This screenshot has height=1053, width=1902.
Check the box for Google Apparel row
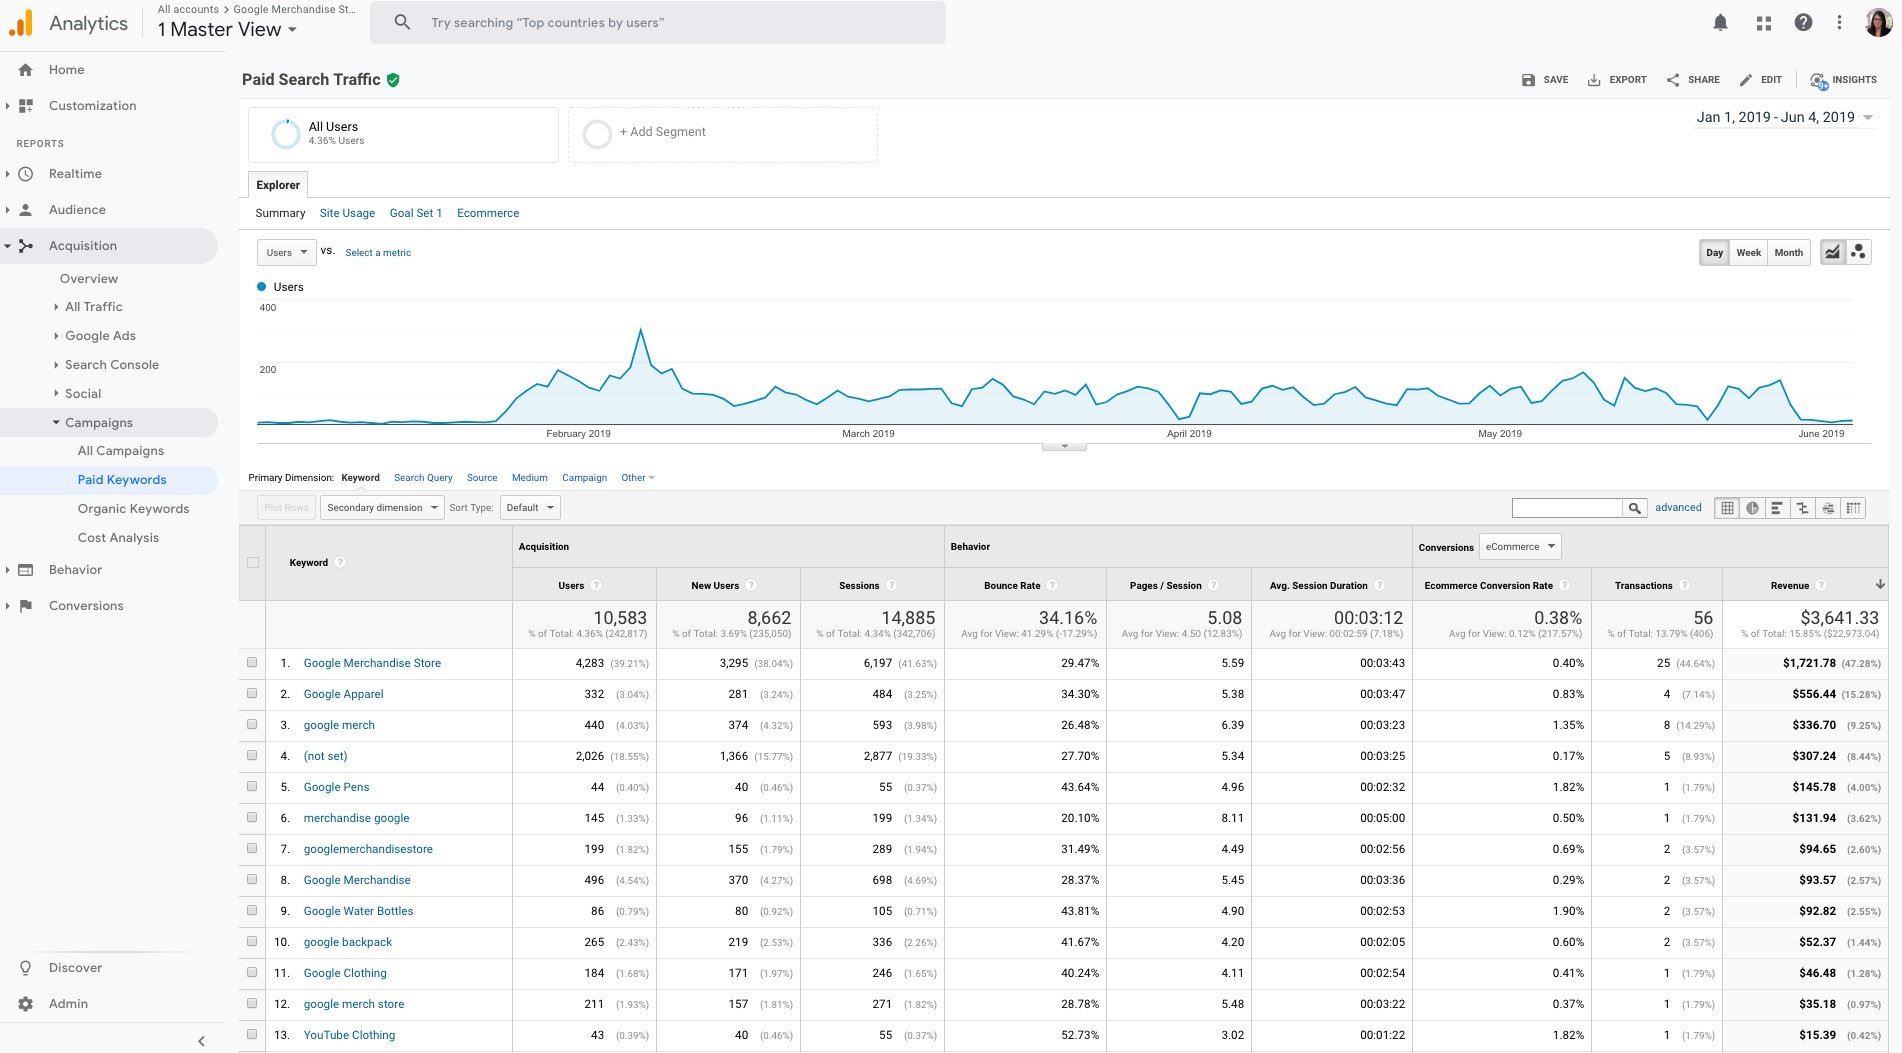252,693
